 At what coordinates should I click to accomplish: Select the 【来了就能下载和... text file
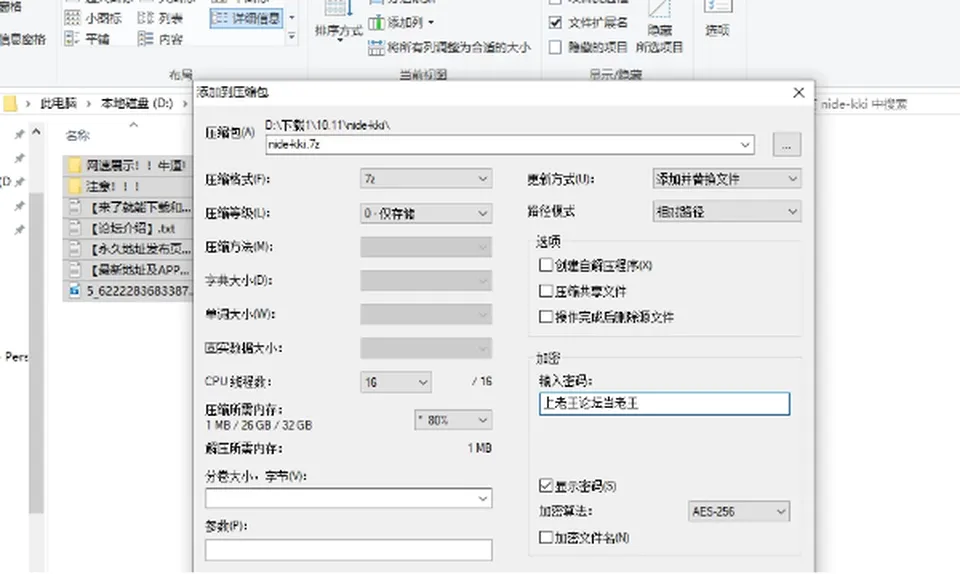[x=128, y=207]
